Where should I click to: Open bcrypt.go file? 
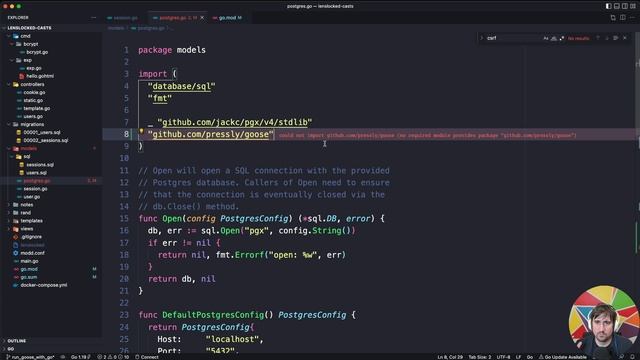(x=37, y=52)
